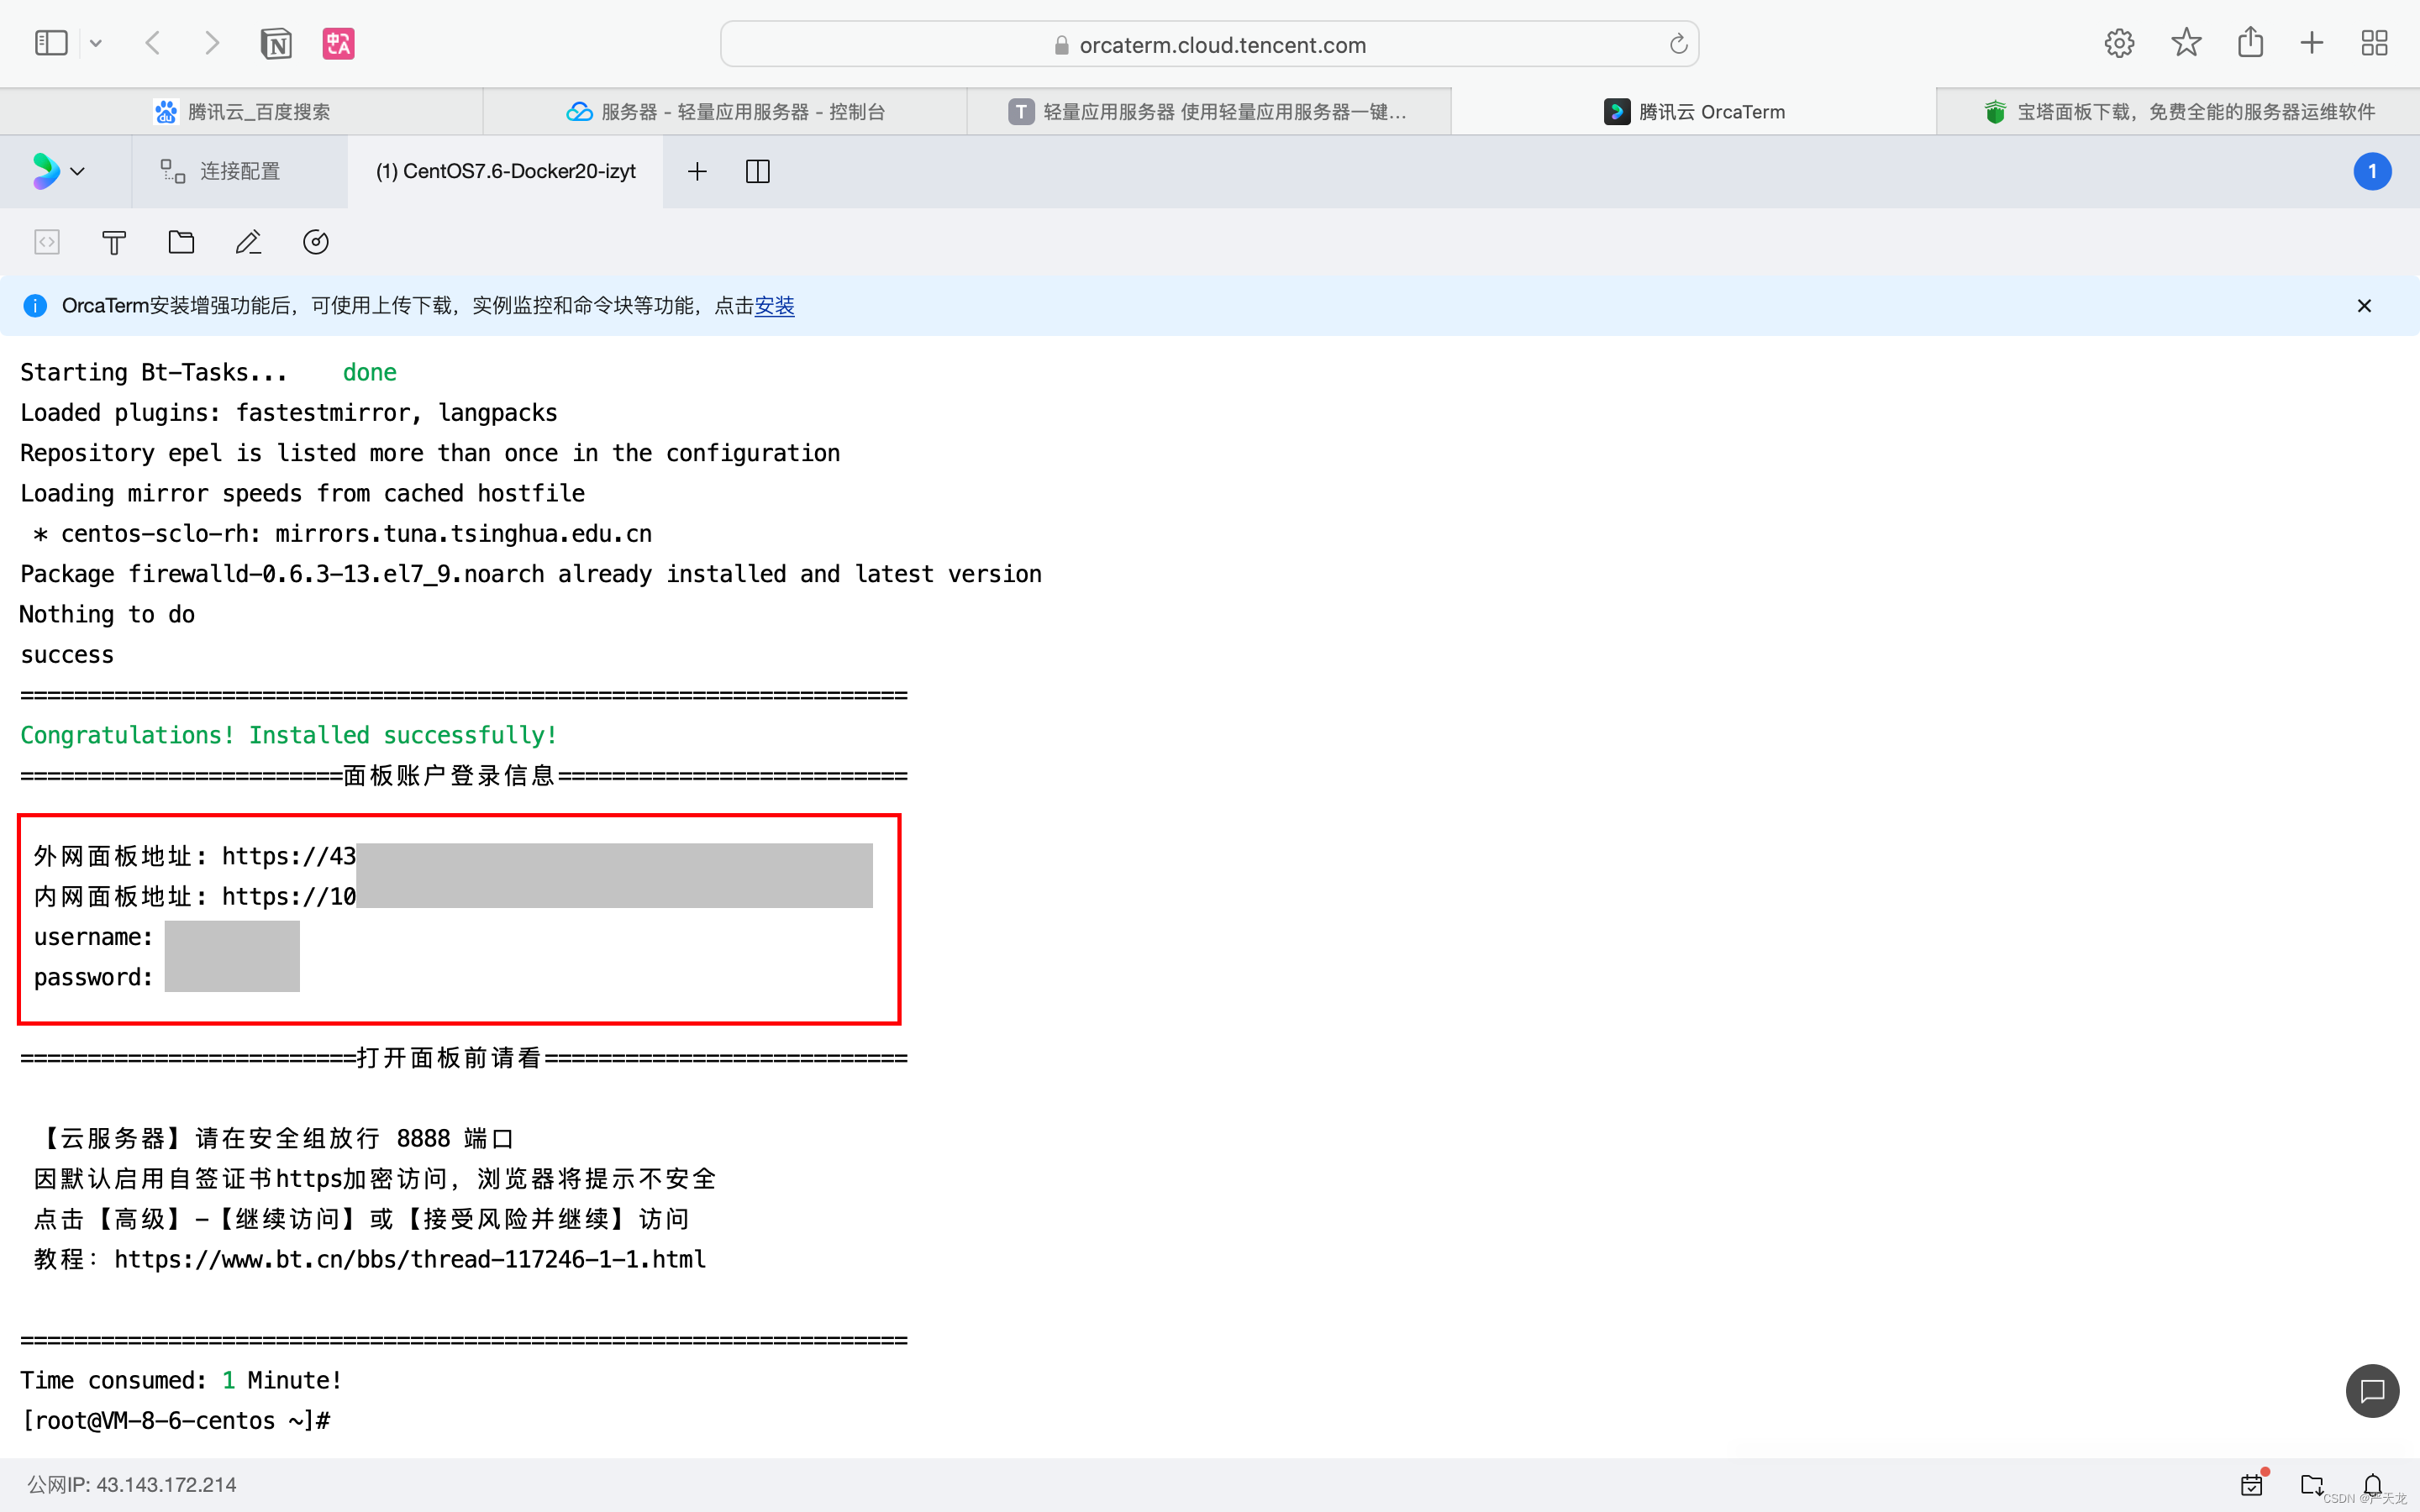Open the calendar task icon in status bar

[2252, 1484]
